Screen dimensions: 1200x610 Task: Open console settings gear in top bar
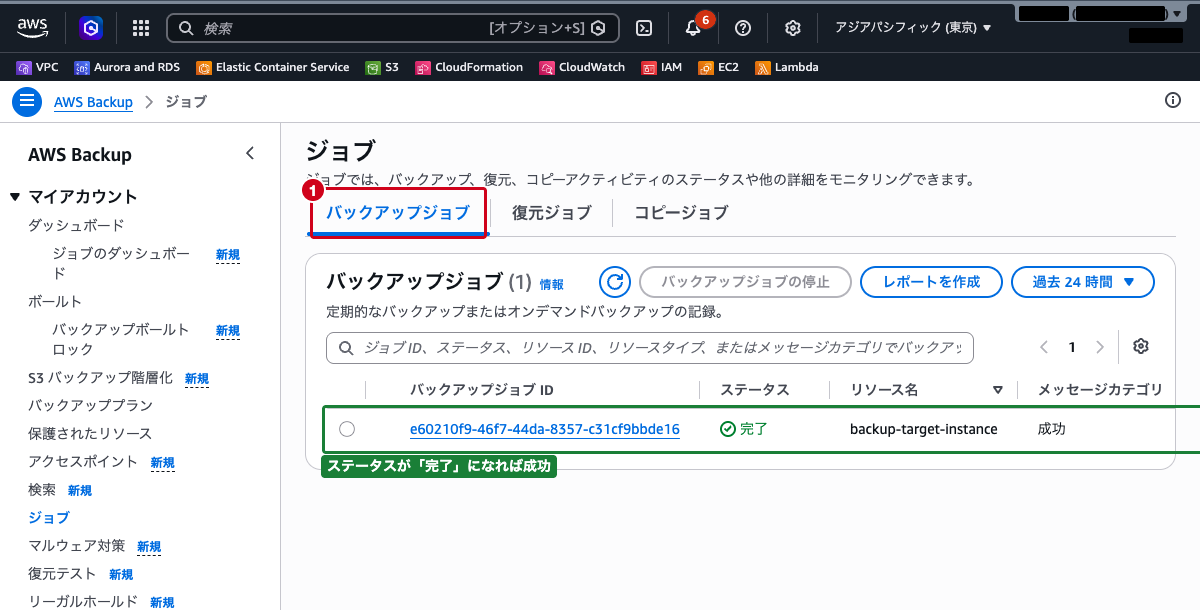[793, 28]
